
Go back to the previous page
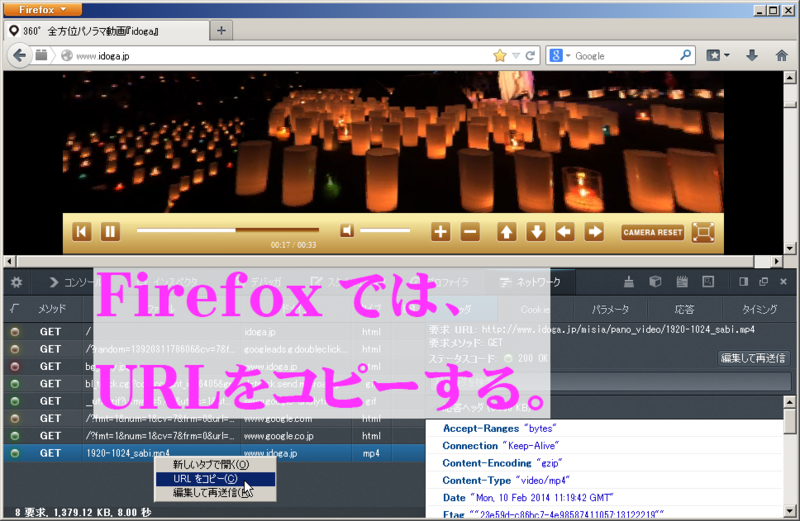click(x=19, y=55)
